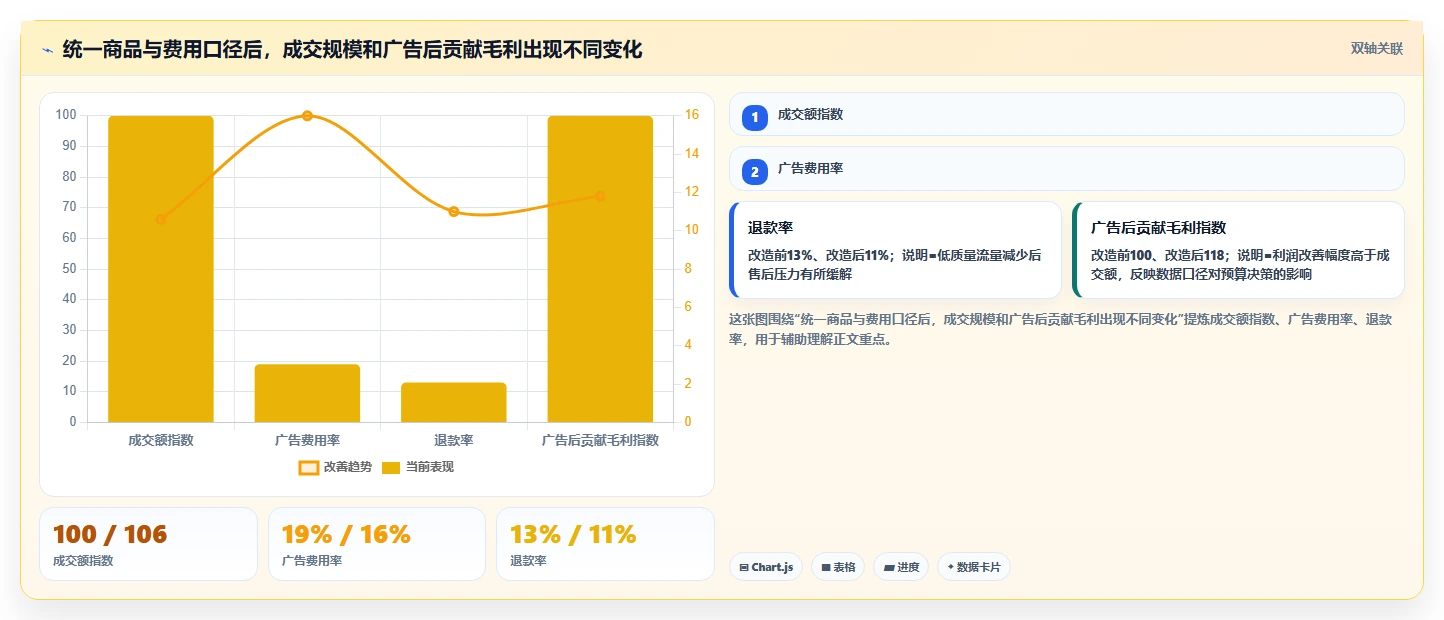Click the 100 / 106 stat card
Image resolution: width=1444 pixels, height=620 pixels.
(x=148, y=544)
